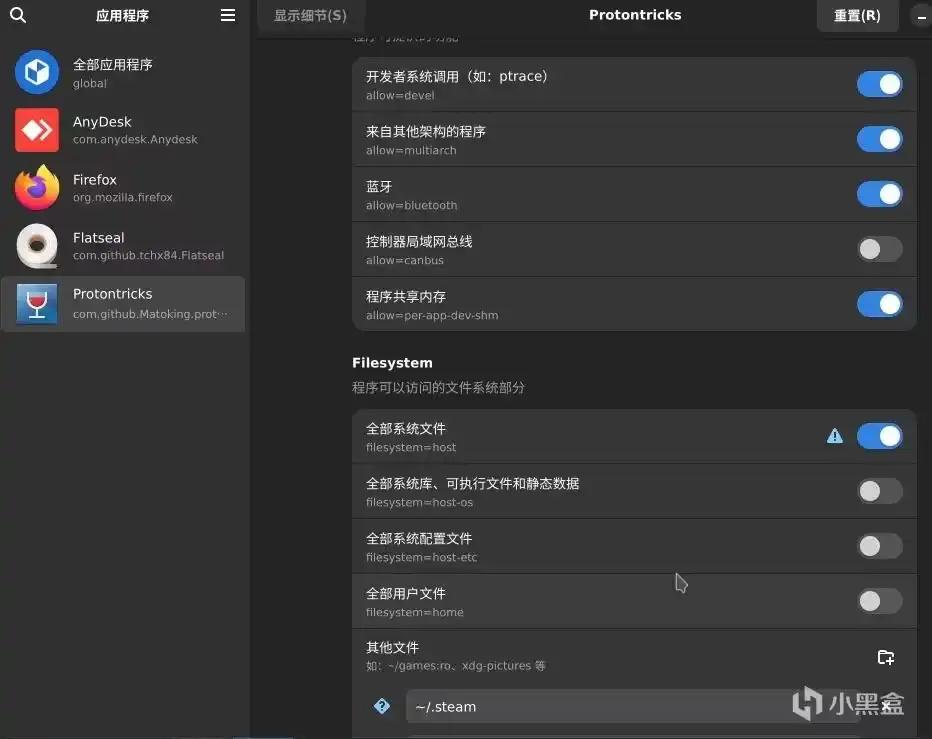Click the 'Protontricks' name in the app list
The width and height of the screenshot is (932, 739).
(112, 294)
